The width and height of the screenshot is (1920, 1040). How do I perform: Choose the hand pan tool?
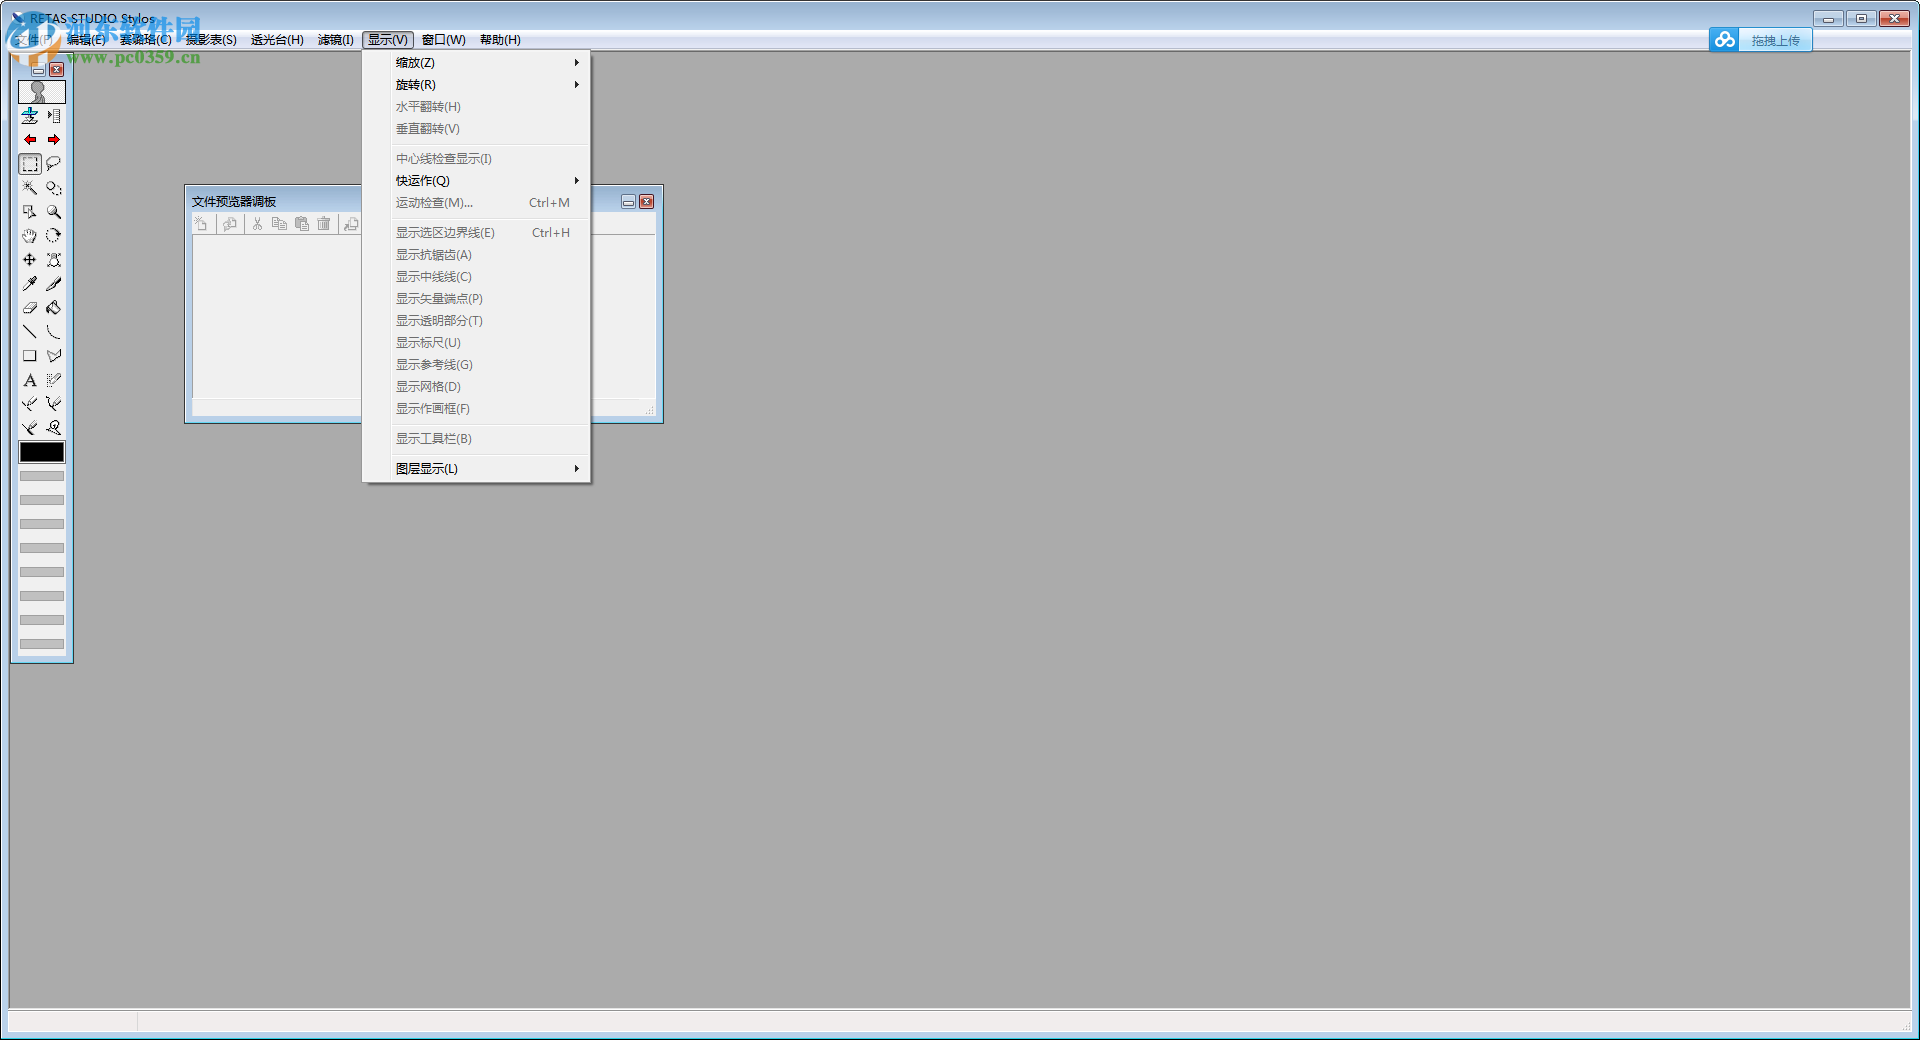(x=30, y=236)
